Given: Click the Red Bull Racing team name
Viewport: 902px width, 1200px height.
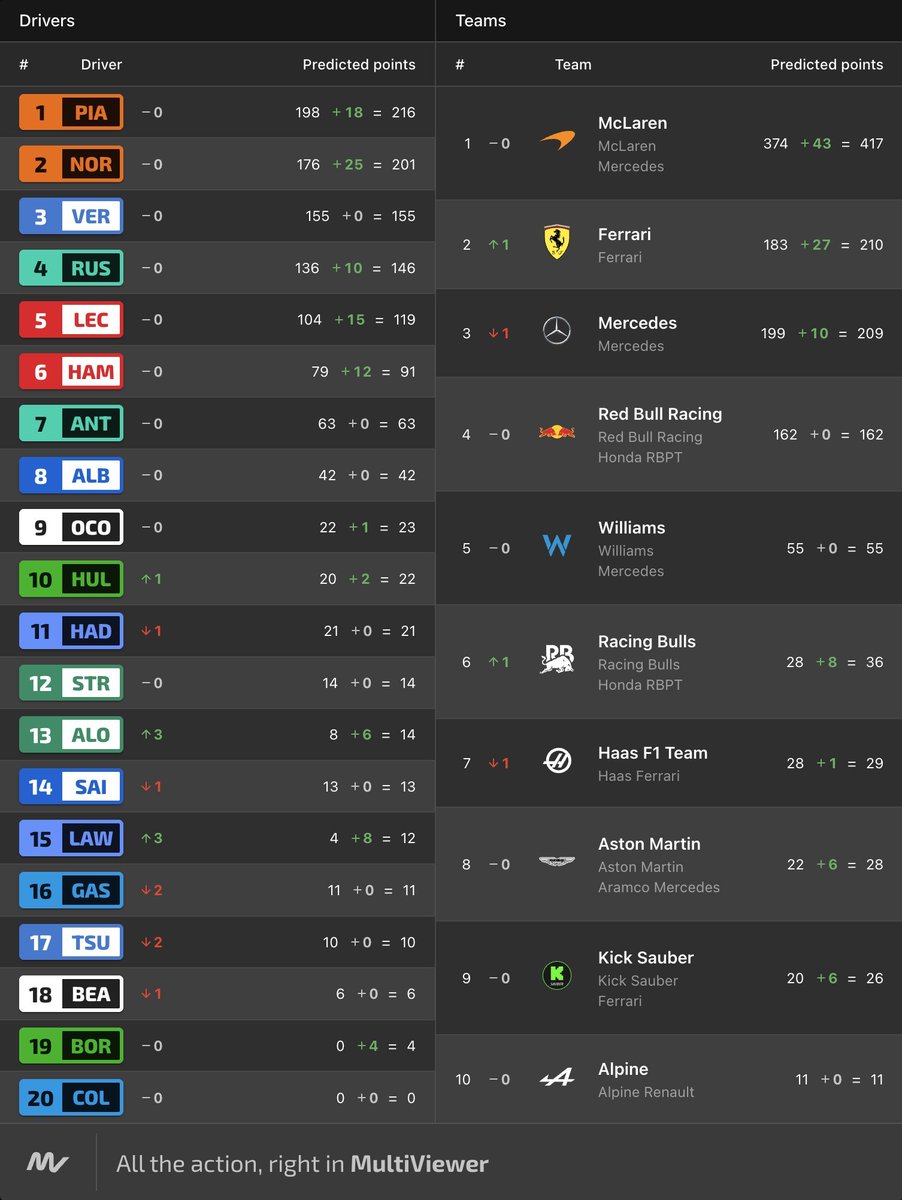Looking at the screenshot, I should pos(660,414).
